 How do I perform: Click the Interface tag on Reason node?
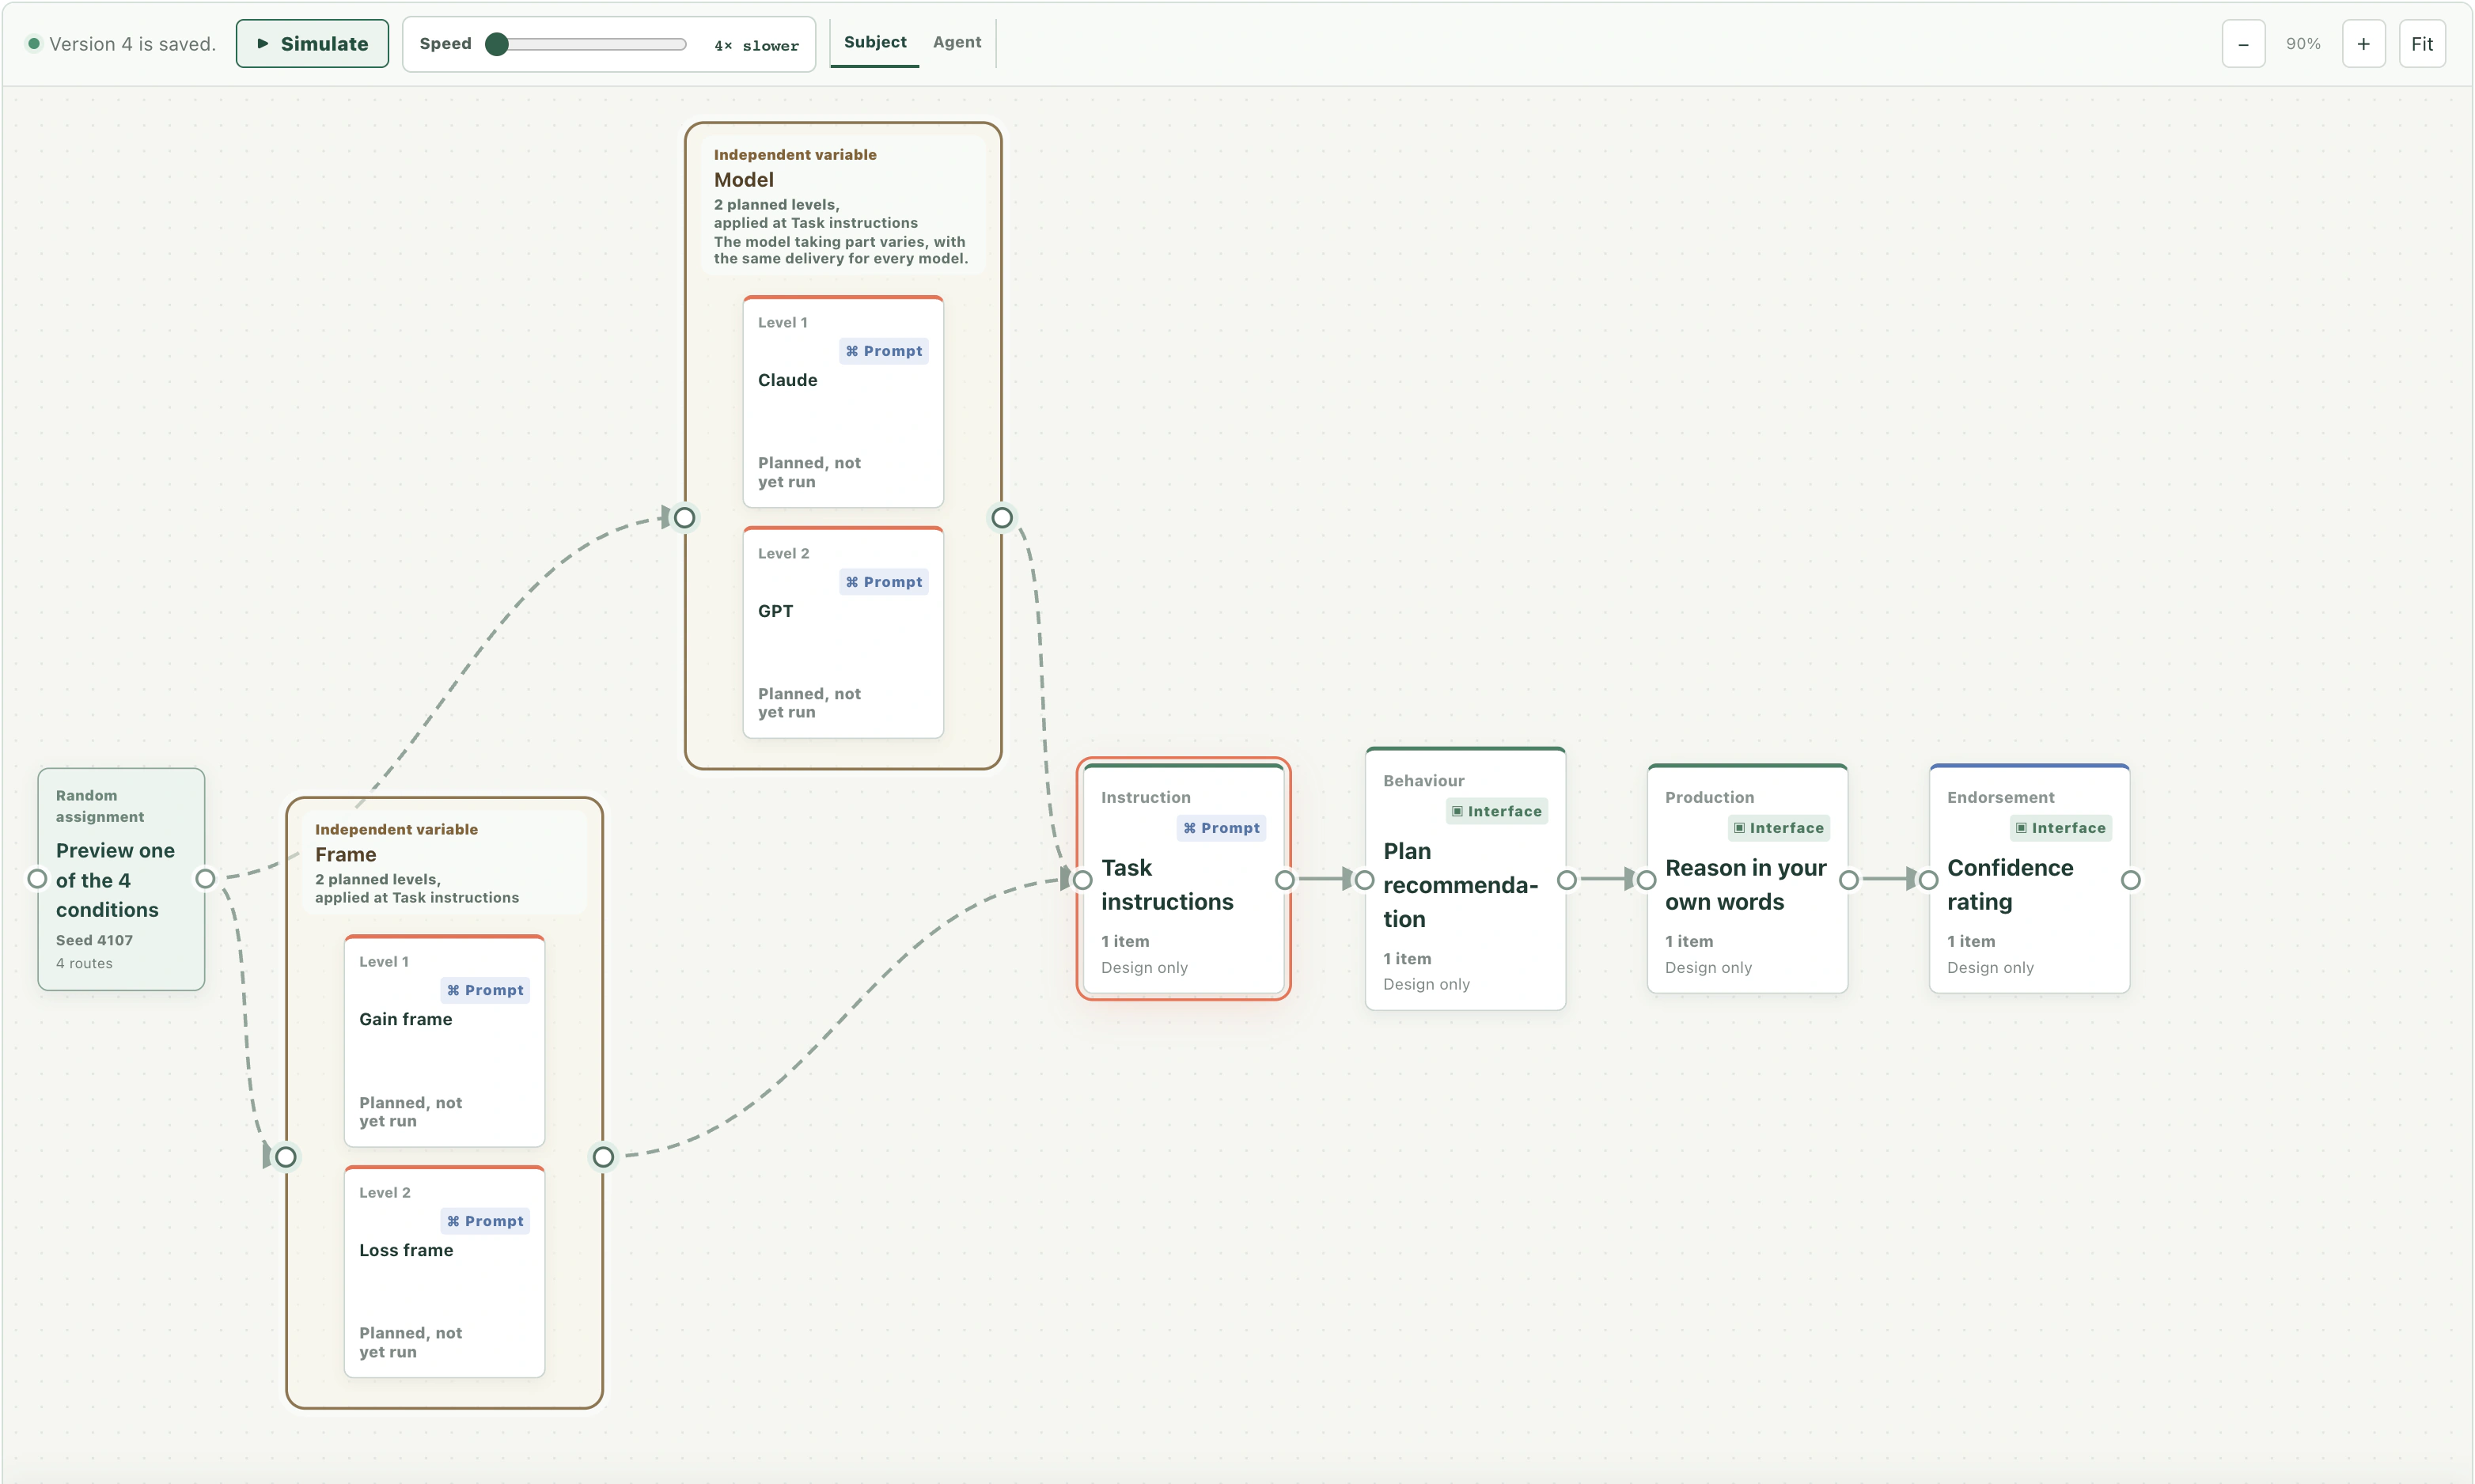1779,828
